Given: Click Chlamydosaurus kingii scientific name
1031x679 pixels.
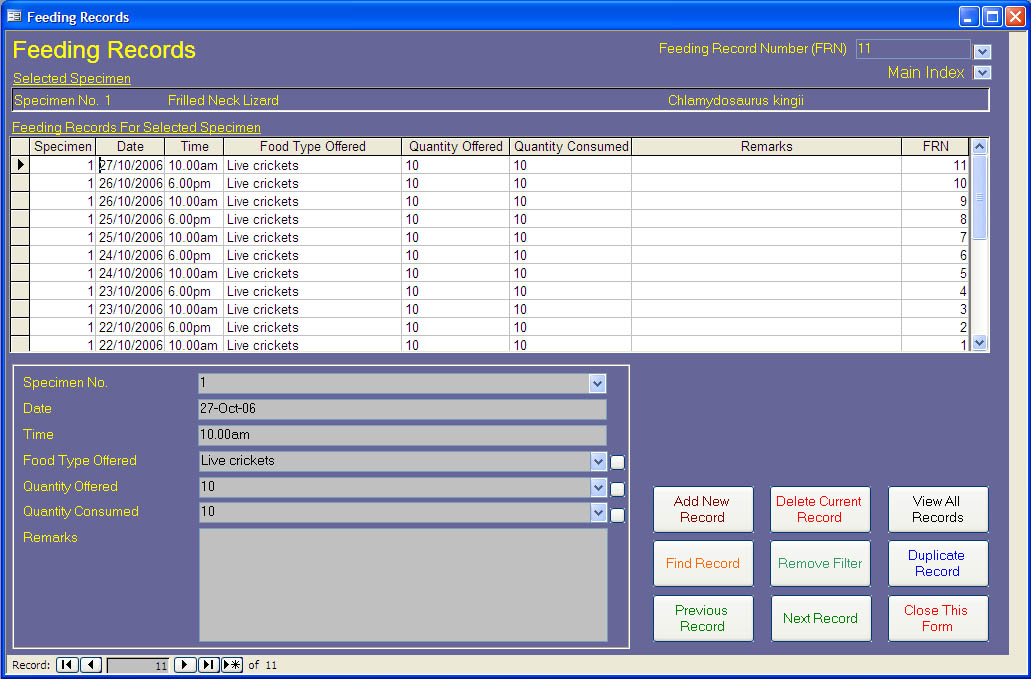Looking at the screenshot, I should point(736,101).
